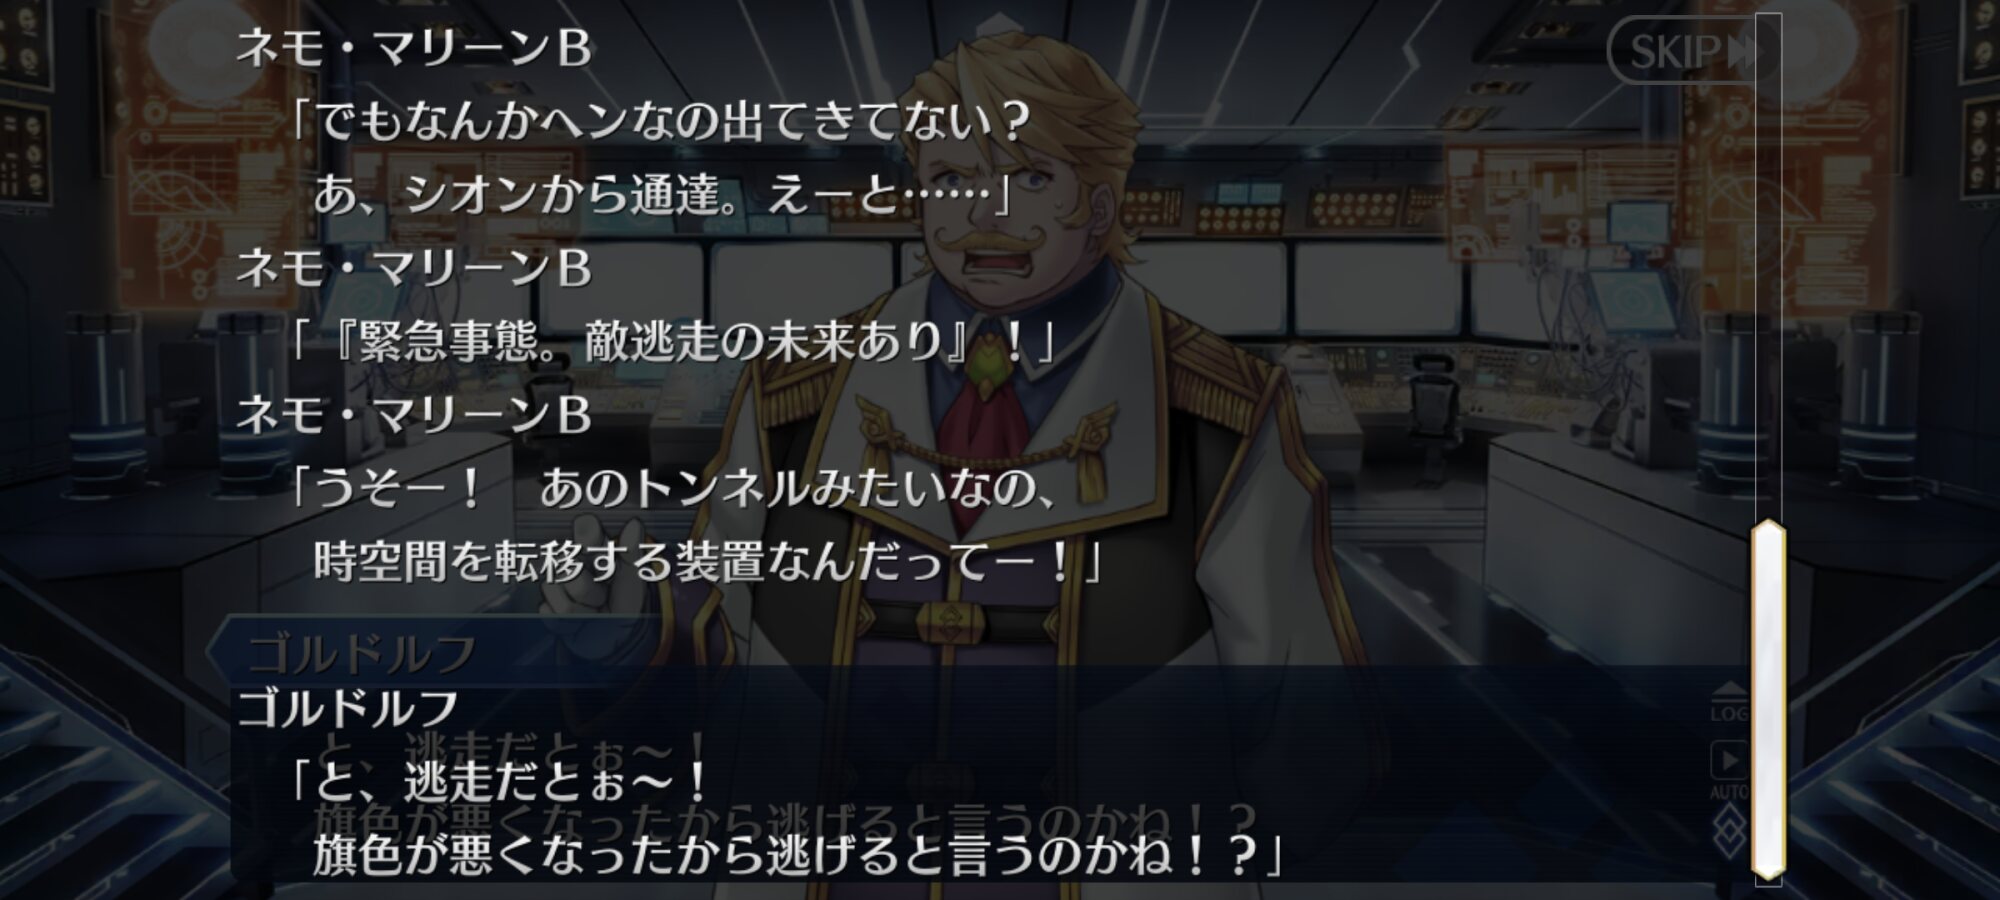Open the LOG up-arrow icon
The width and height of the screenshot is (2000, 900).
(1728, 702)
